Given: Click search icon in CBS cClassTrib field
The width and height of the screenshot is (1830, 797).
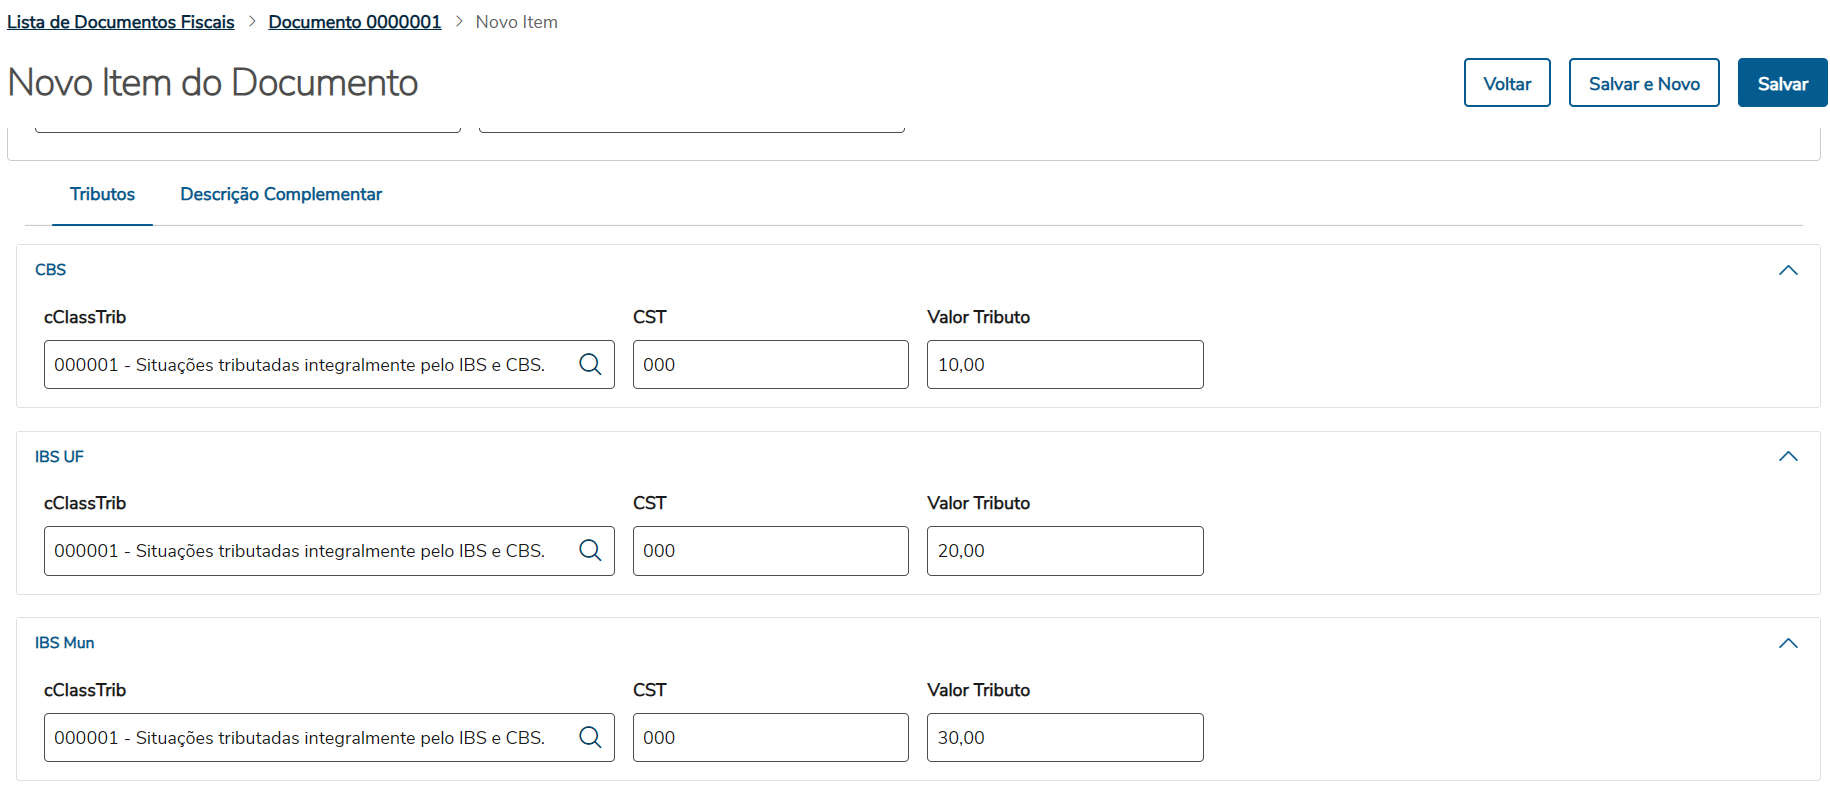Looking at the screenshot, I should [x=590, y=364].
